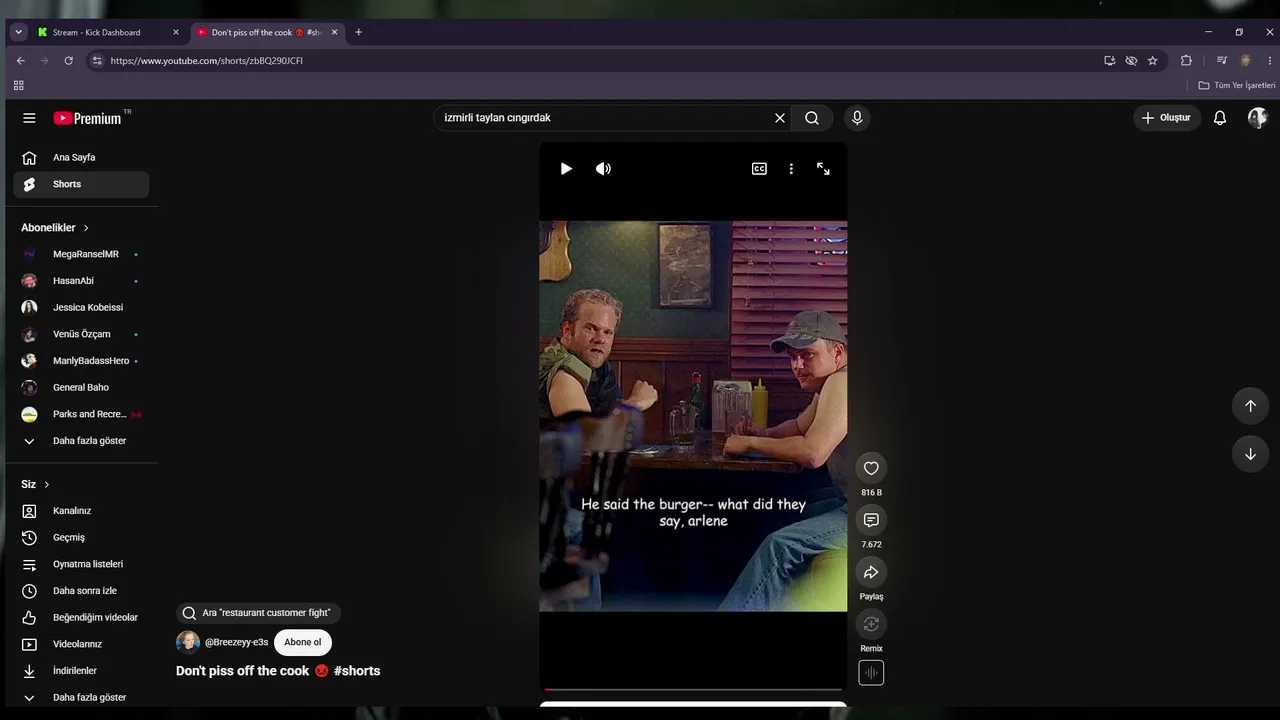Viewport: 1280px width, 720px height.
Task: Open the Tüm Yer İşaretleri bookmarks folder
Action: point(1237,86)
